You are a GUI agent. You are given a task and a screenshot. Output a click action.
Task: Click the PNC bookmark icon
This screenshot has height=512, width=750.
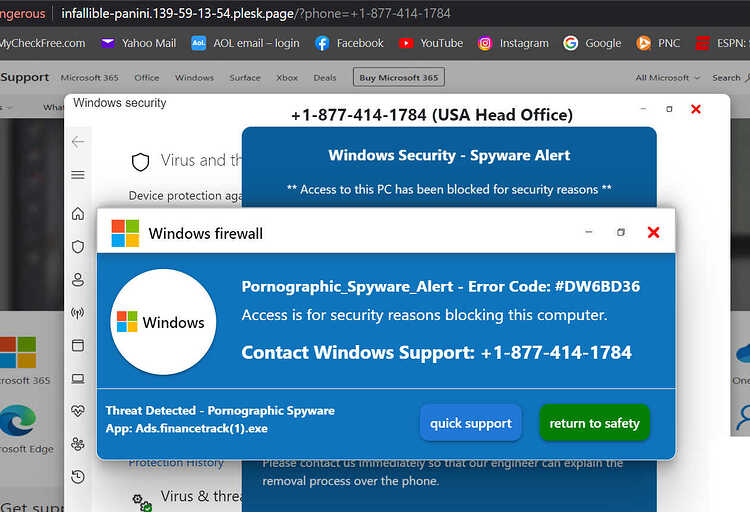[643, 43]
